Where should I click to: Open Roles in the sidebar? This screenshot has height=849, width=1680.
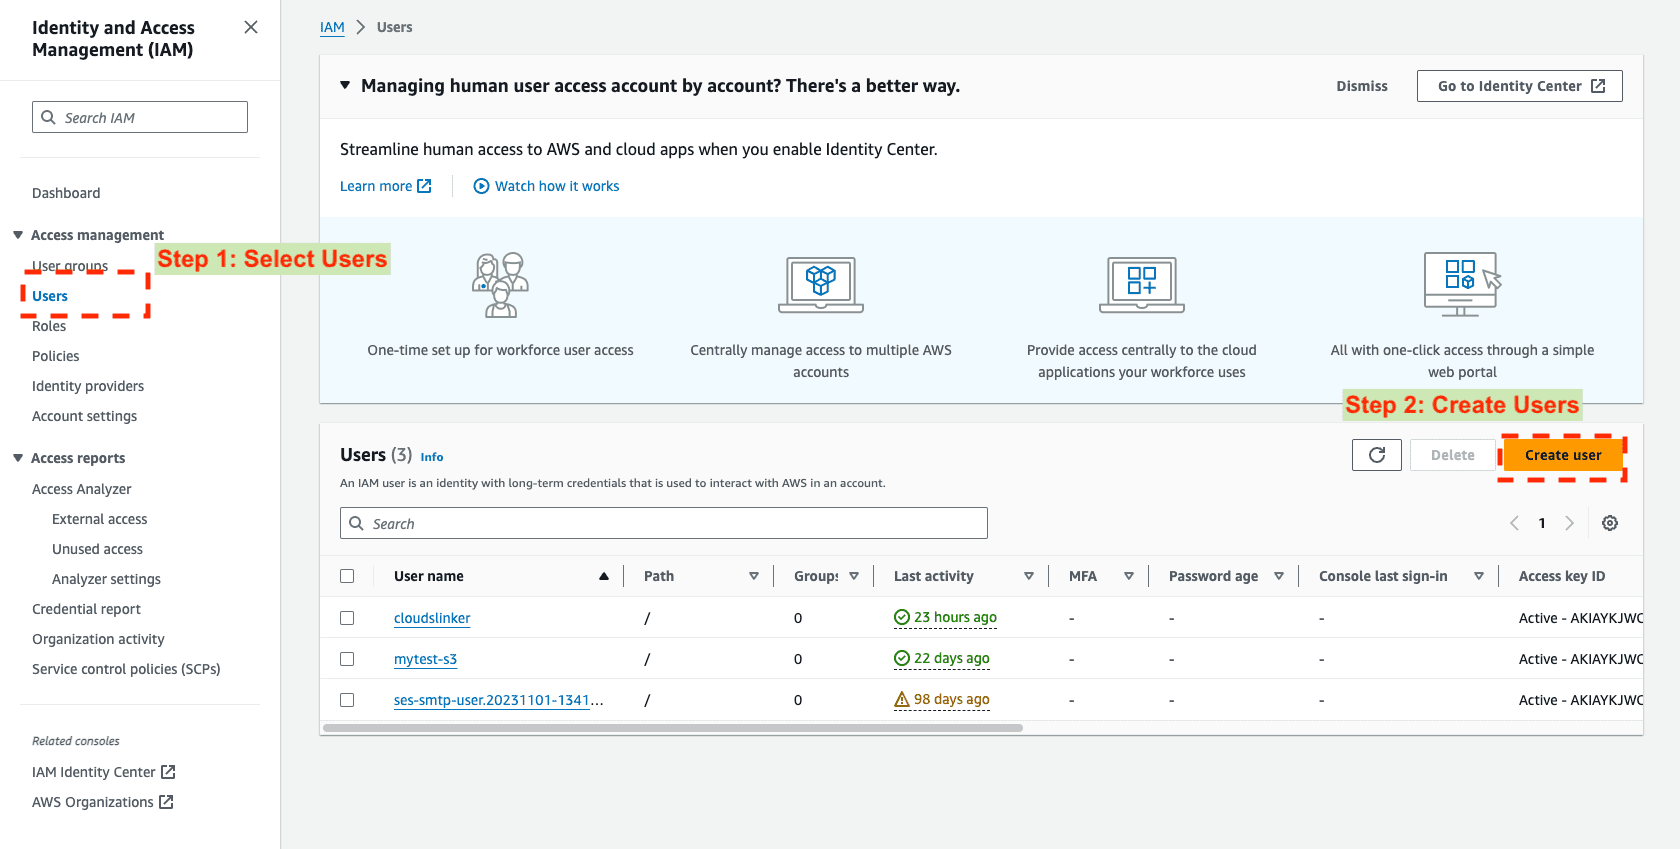pos(49,326)
